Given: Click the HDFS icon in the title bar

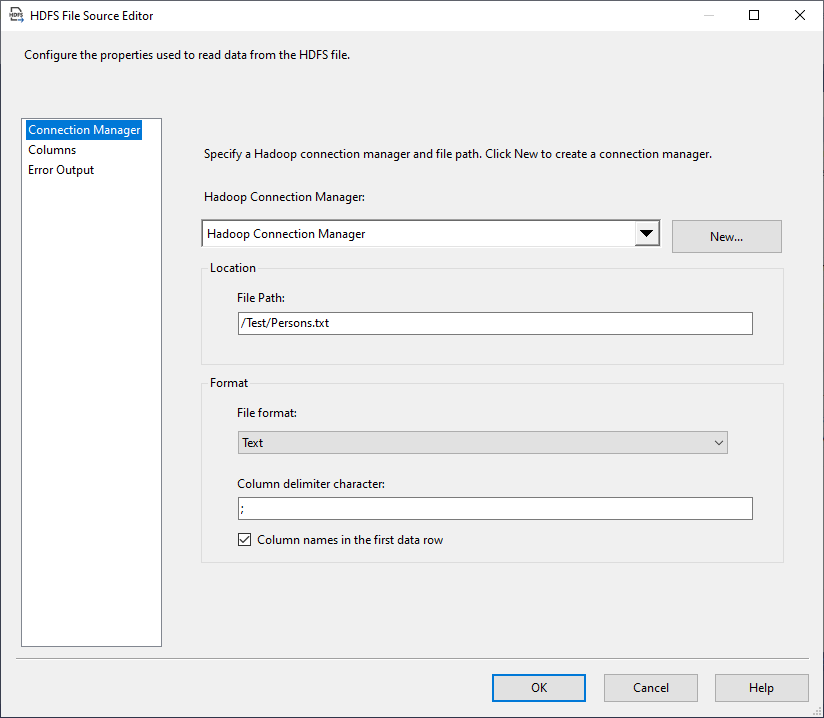Looking at the screenshot, I should (16, 15).
